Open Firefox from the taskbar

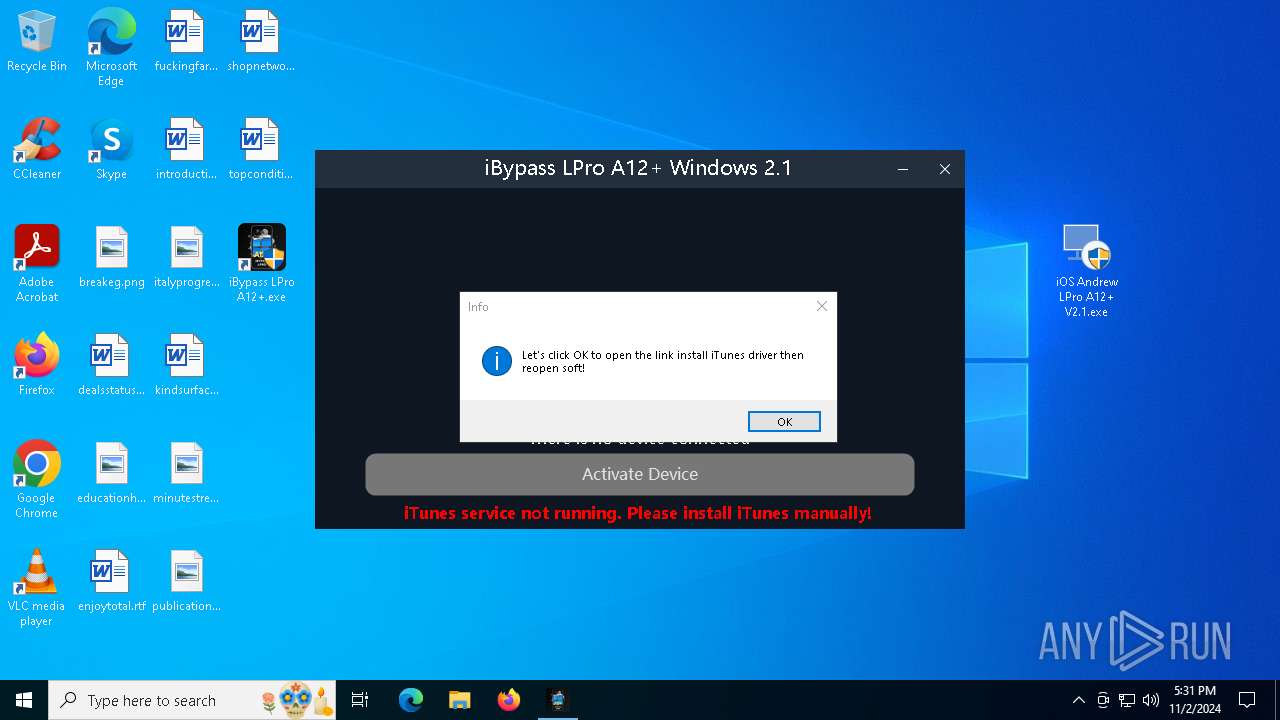click(509, 700)
